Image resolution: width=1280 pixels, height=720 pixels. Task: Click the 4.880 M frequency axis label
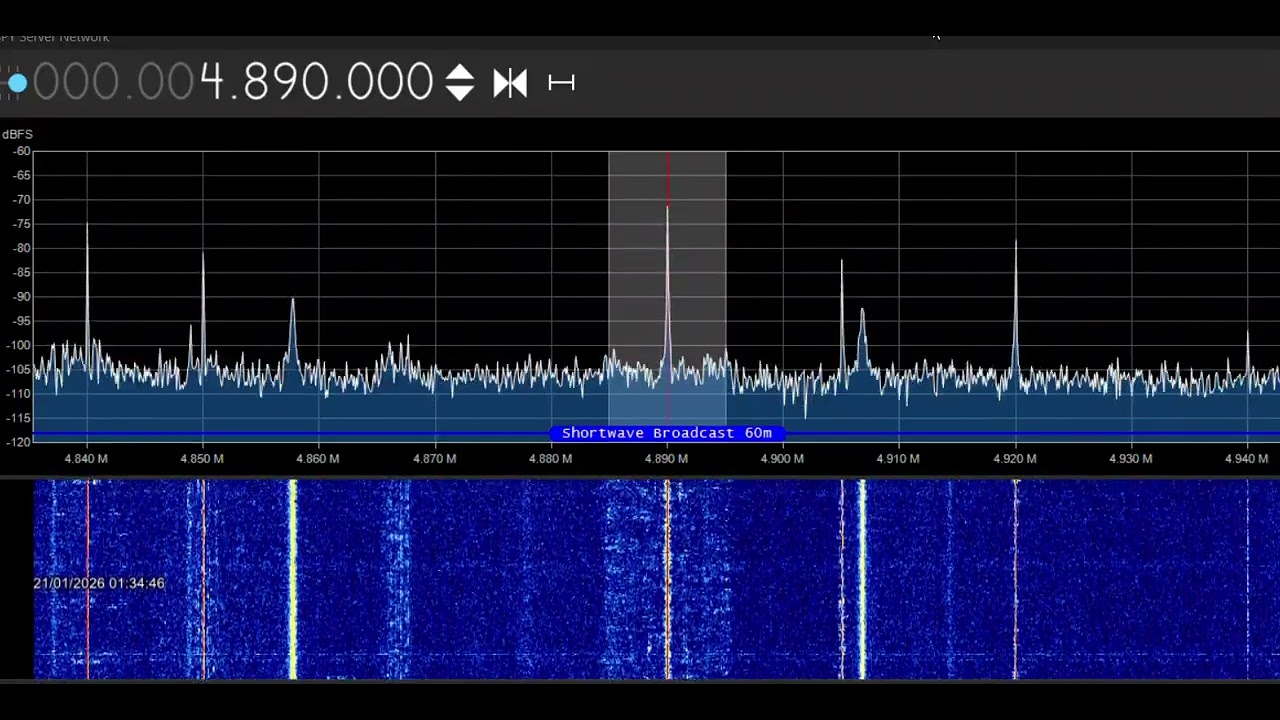[x=550, y=459]
